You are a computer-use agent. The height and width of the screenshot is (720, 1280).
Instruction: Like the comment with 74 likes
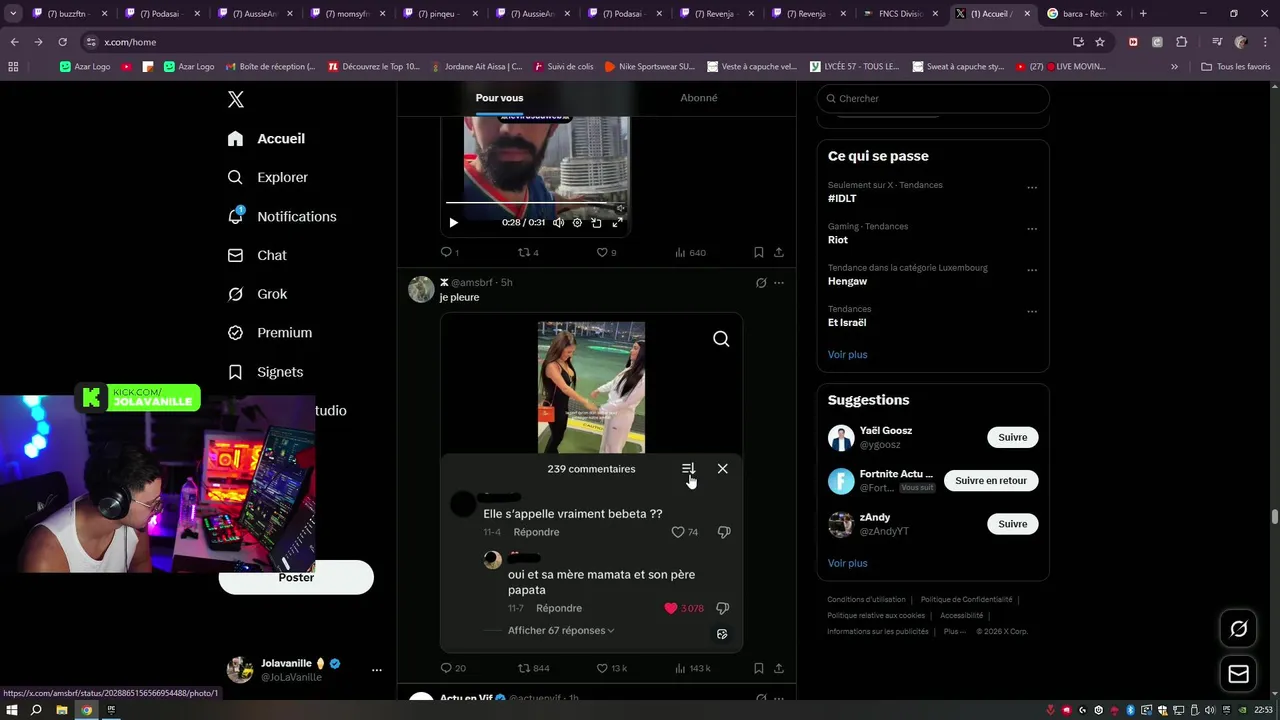677,532
